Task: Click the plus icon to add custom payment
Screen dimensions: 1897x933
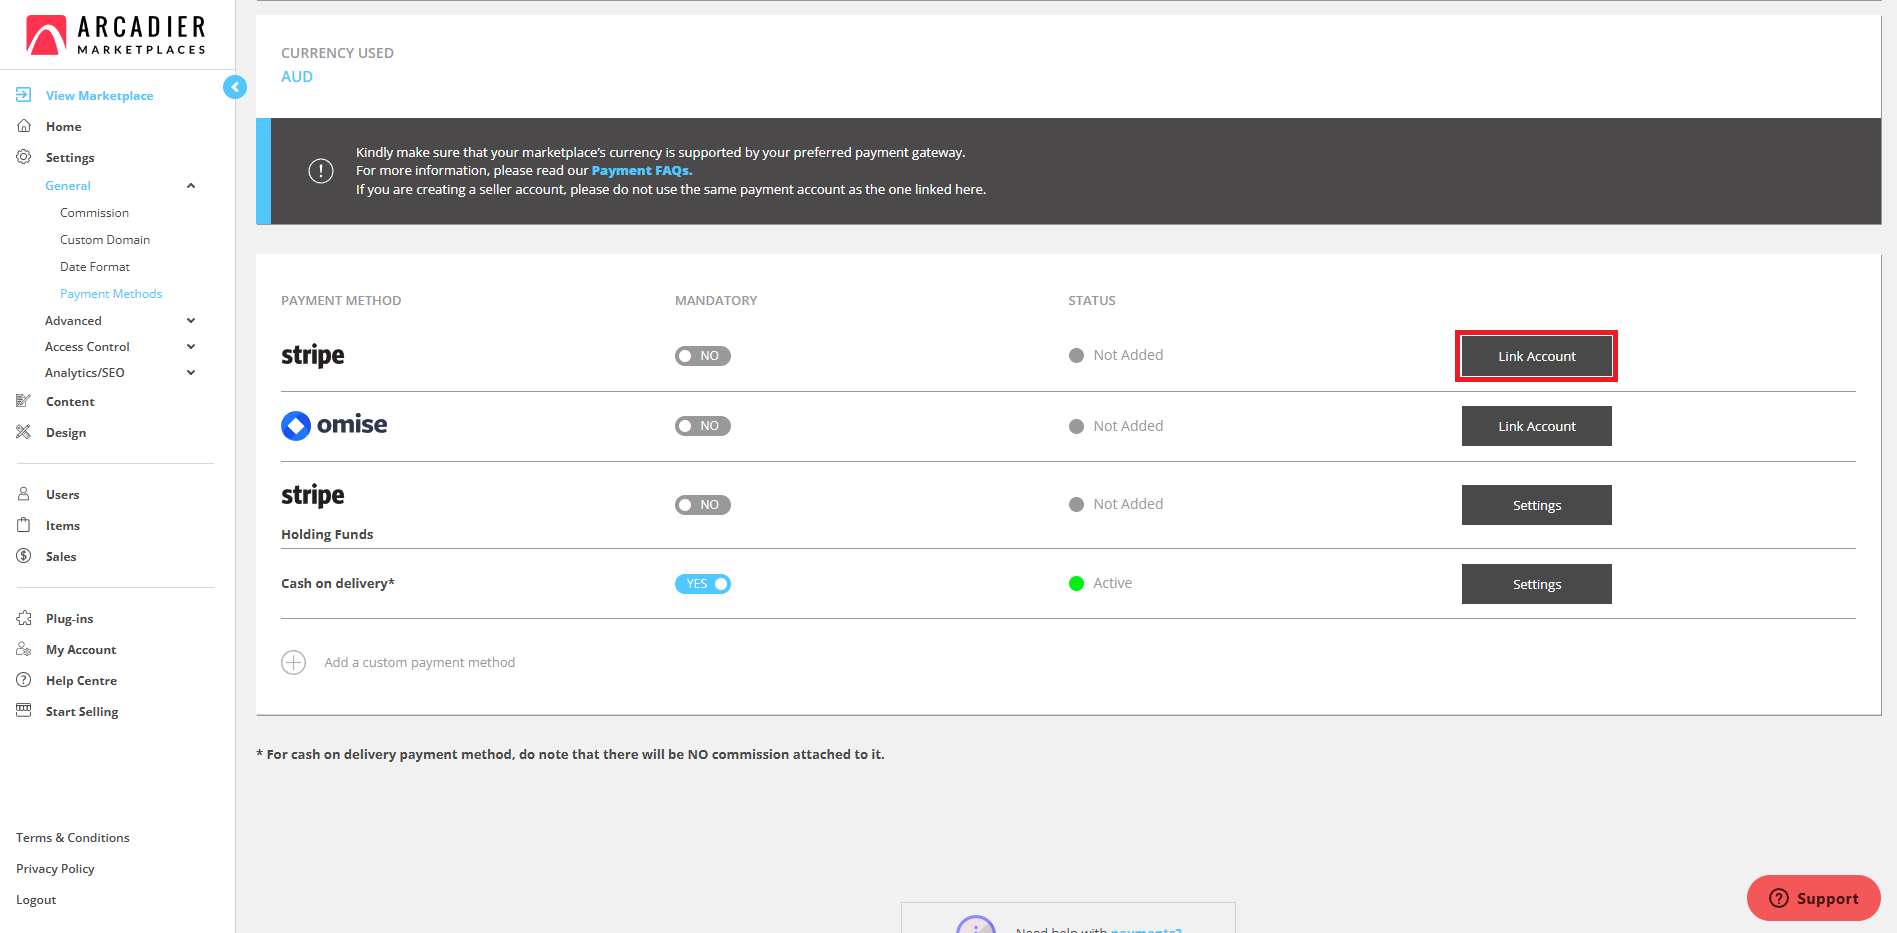Action: click(293, 662)
